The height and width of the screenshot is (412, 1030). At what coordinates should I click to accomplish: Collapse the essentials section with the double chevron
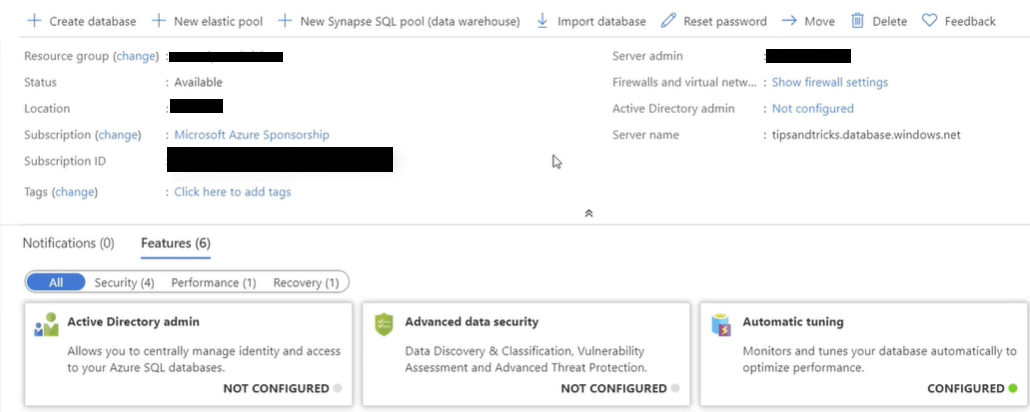click(589, 213)
